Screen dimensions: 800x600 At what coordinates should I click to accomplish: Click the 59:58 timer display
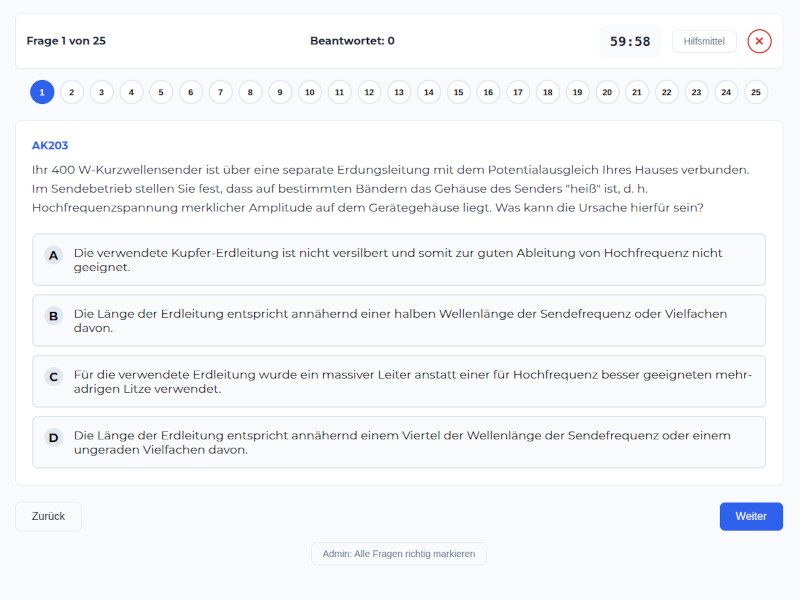click(x=630, y=41)
